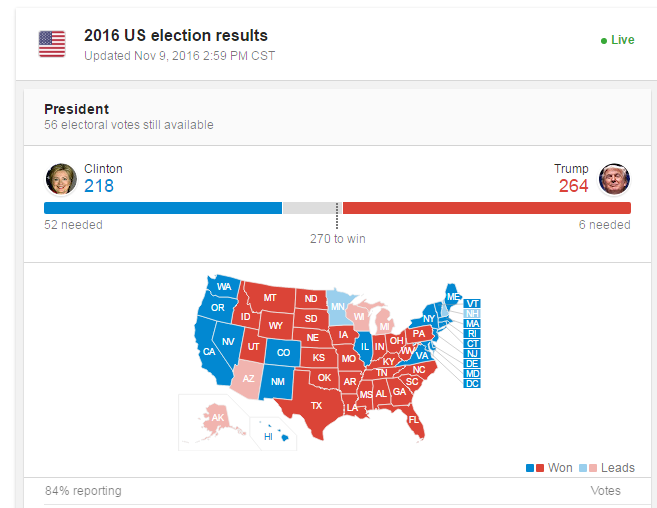This screenshot has width=657, height=508.
Task: Select Texas on the election map
Action: 316,406
